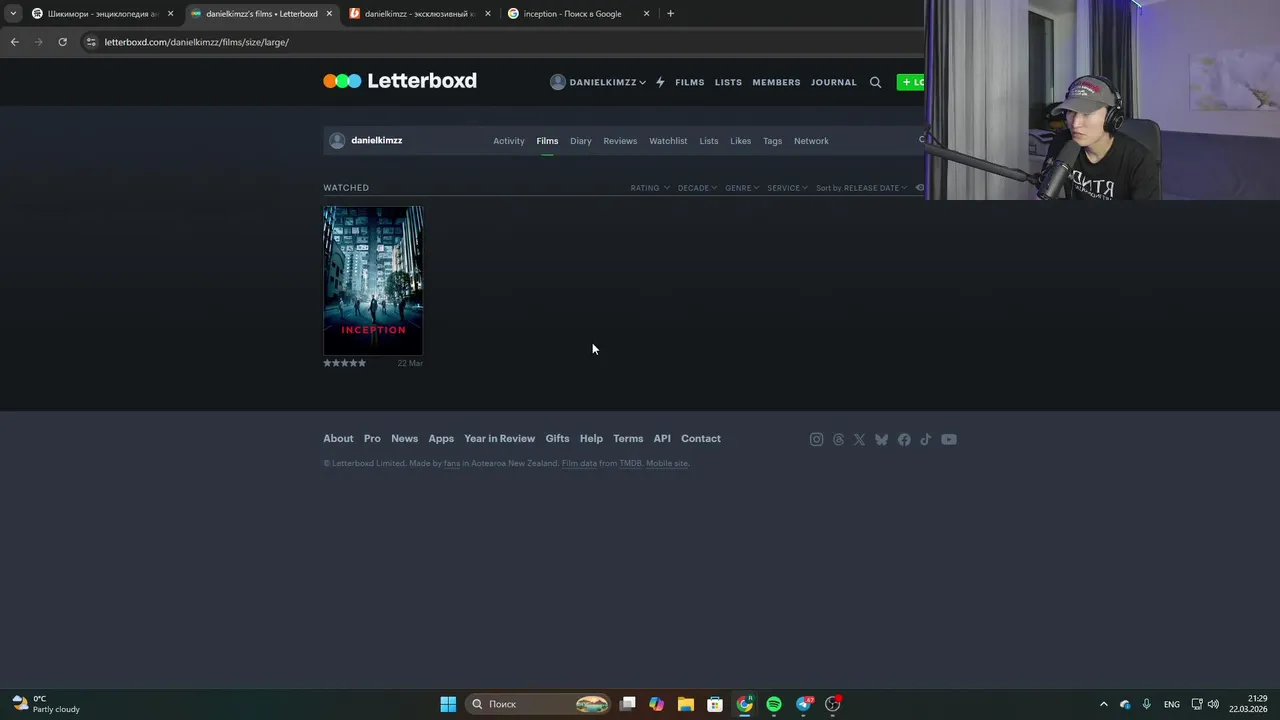The image size is (1280, 720).
Task: Open the Year in Review footer link
Action: (x=499, y=439)
